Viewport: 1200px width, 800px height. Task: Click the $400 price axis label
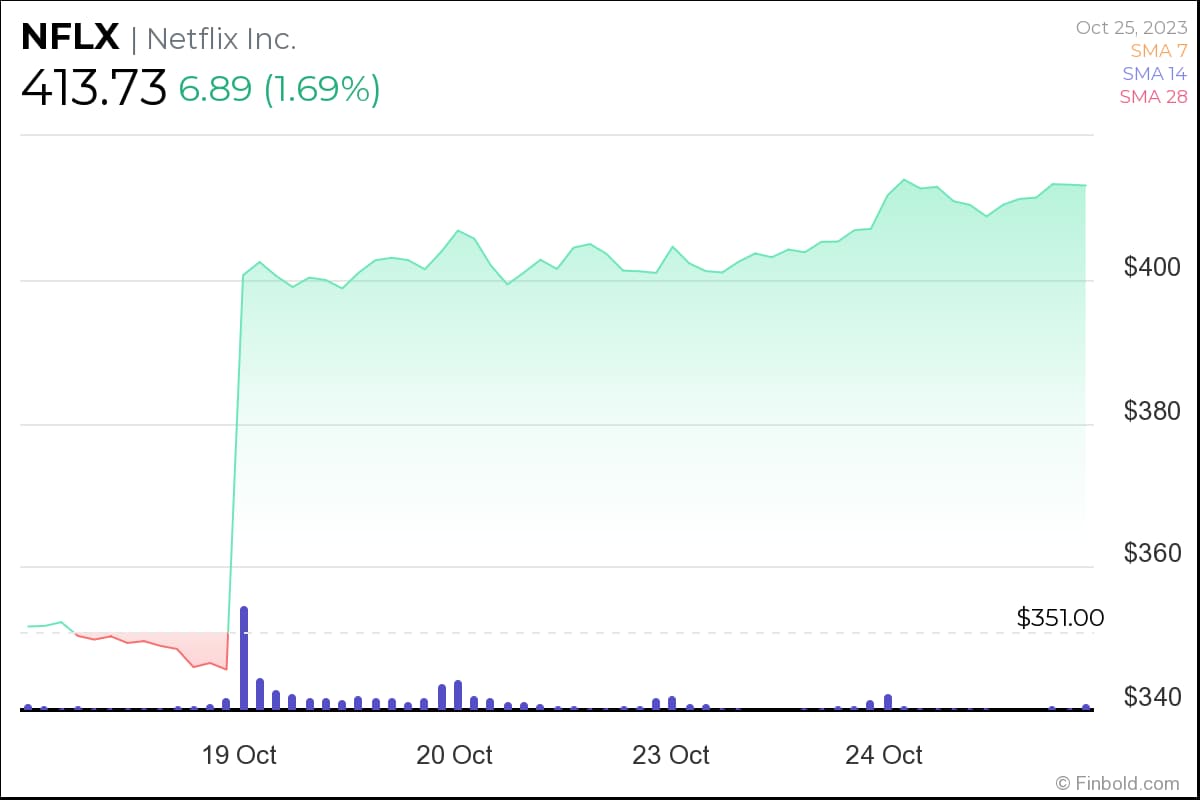click(x=1152, y=267)
